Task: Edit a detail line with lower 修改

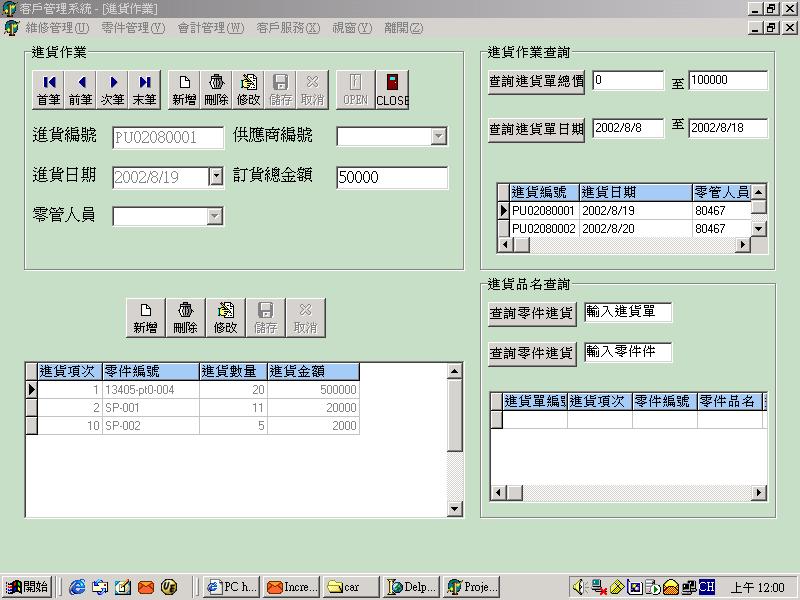Action: (x=226, y=318)
